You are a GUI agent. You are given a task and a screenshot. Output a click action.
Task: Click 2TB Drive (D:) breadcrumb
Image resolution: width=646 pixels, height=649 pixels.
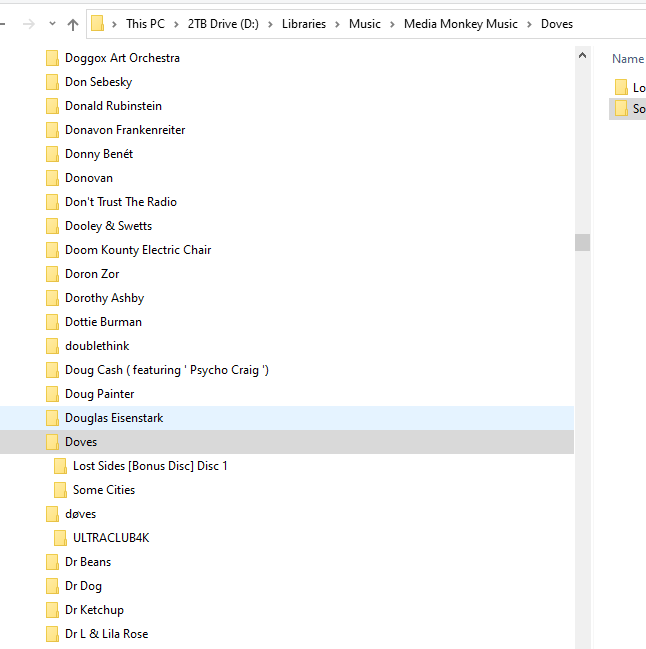pos(223,24)
